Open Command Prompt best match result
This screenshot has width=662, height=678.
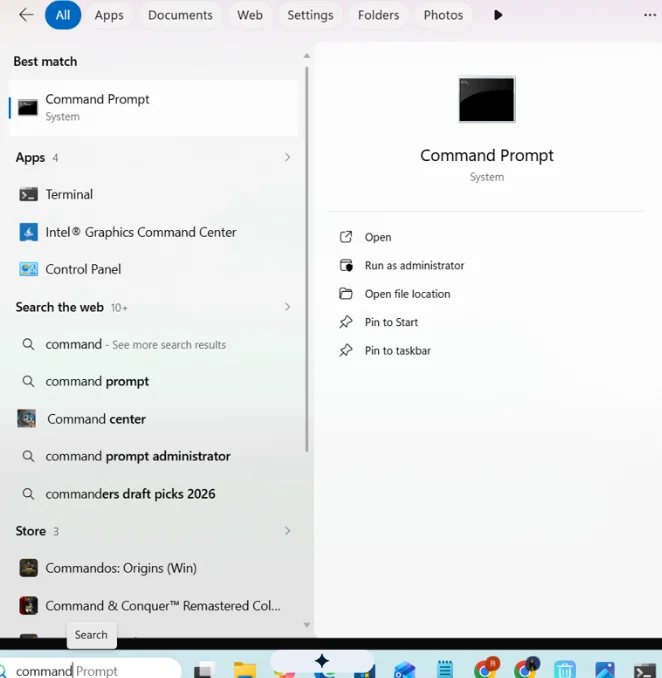153,108
